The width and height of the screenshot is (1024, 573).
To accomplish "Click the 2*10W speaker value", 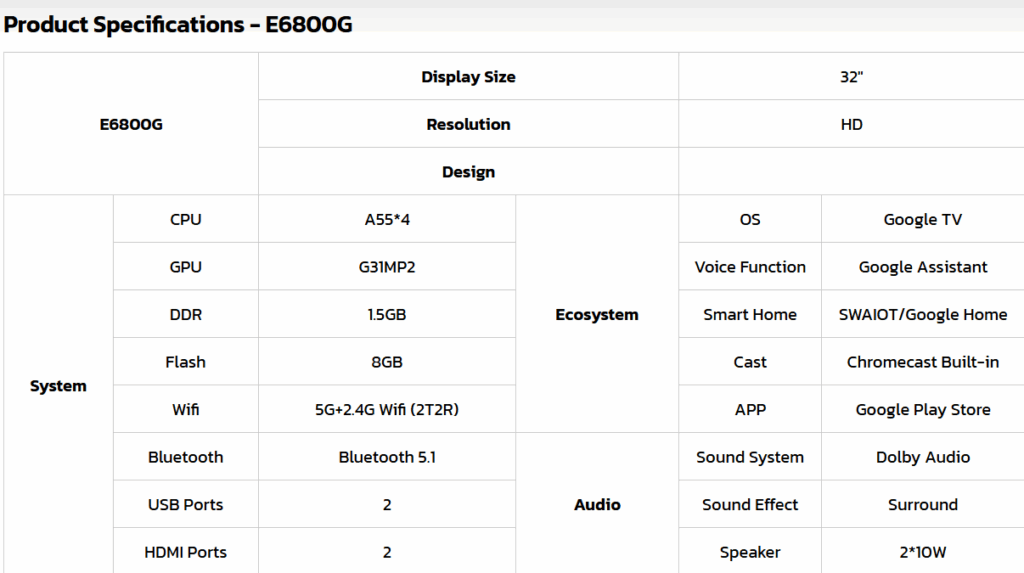I will click(x=922, y=552).
